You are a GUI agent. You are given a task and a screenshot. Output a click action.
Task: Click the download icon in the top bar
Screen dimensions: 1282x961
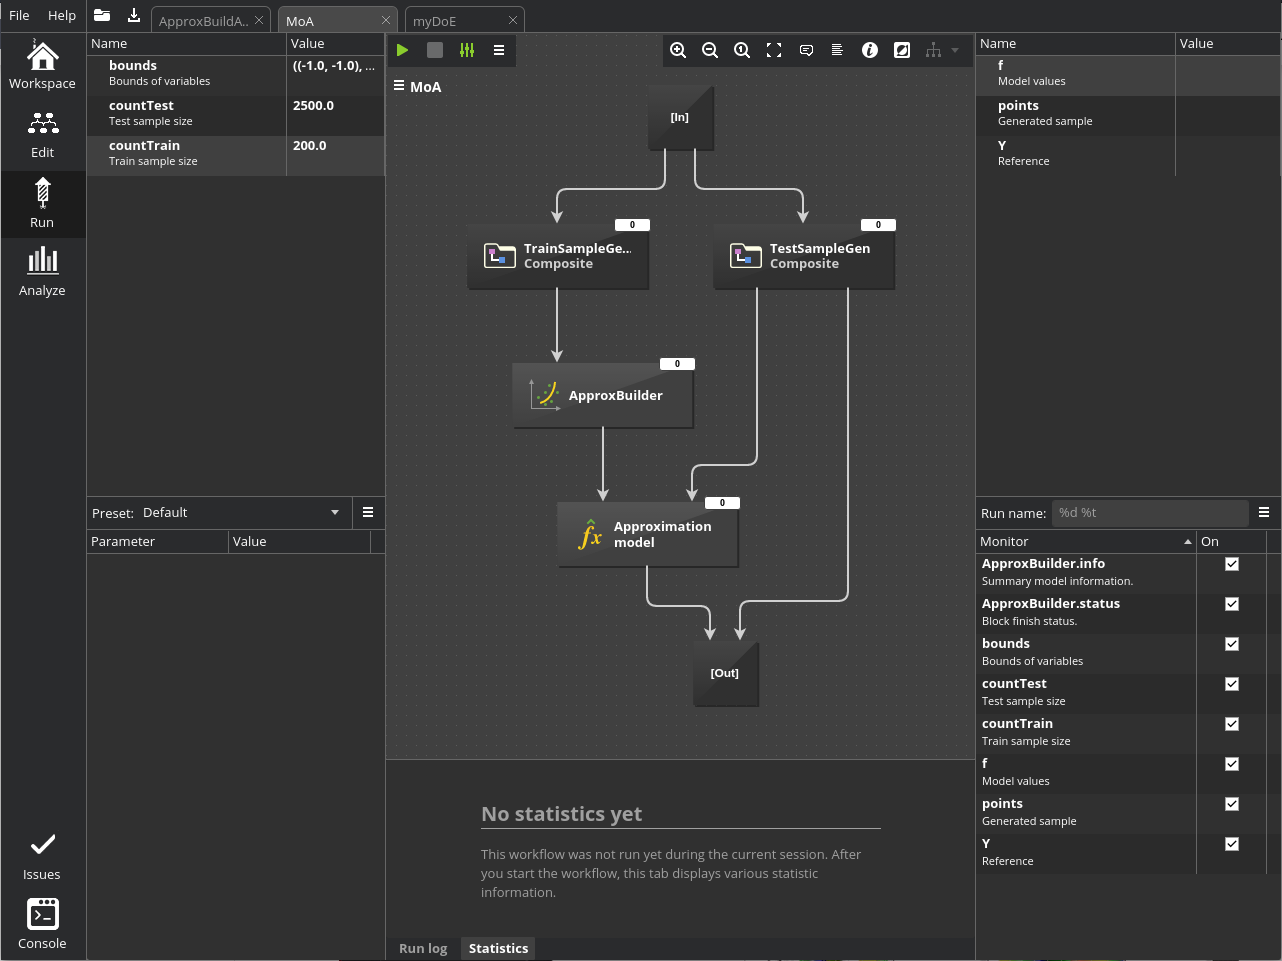(134, 15)
